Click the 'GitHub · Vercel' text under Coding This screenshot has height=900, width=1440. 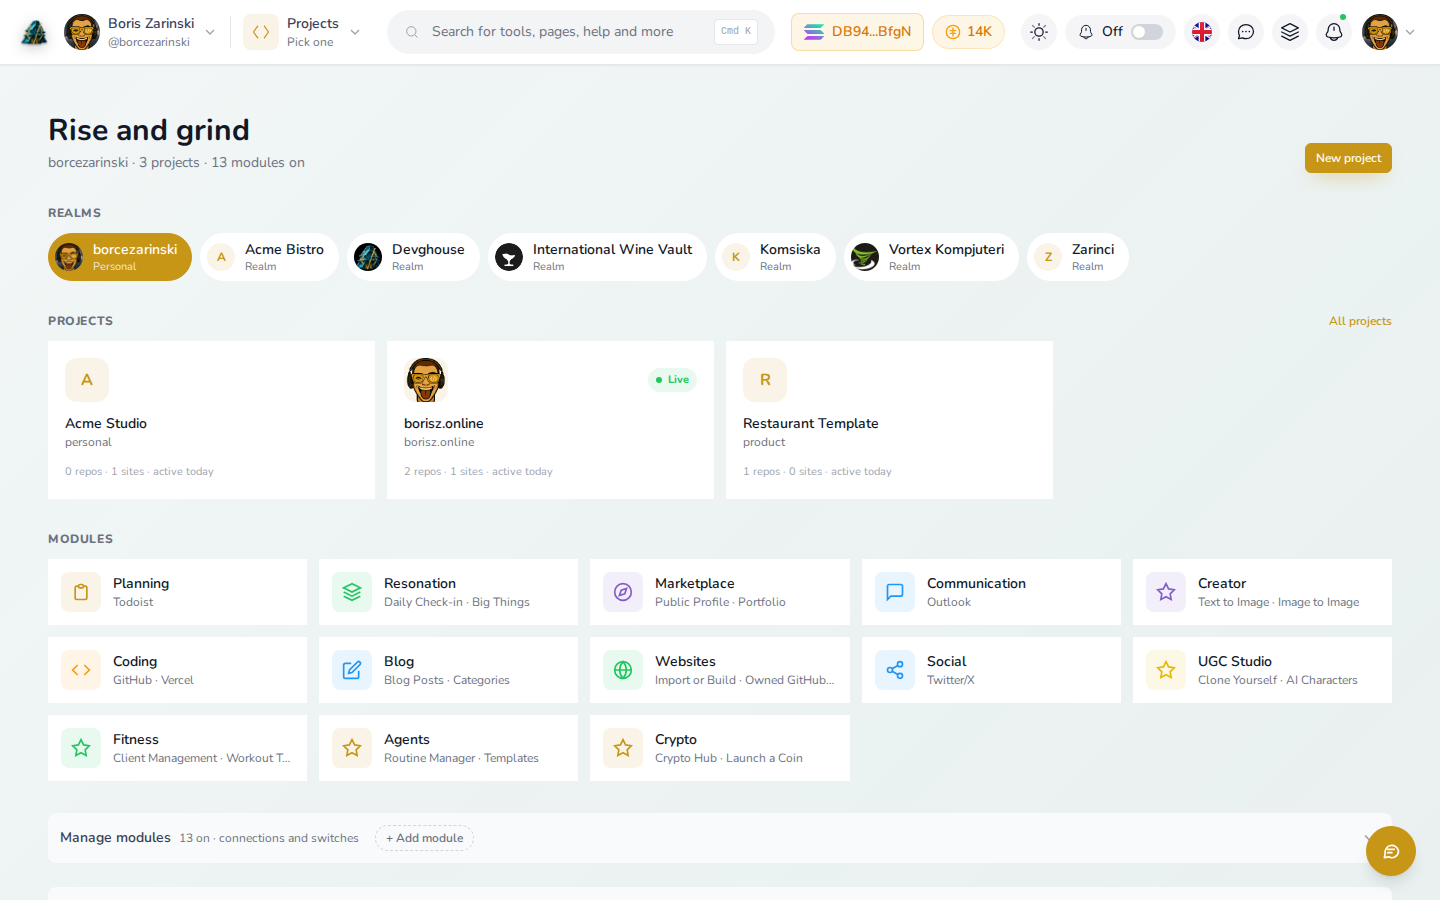pos(153,680)
